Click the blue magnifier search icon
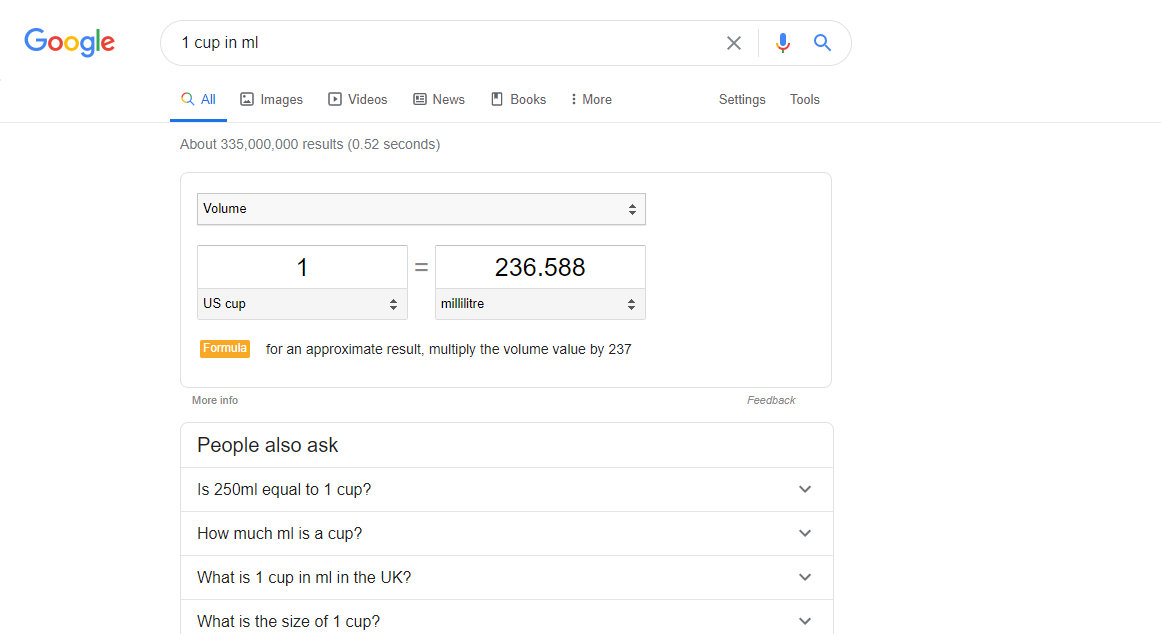Screen dimensions: 1161x634 click(x=822, y=43)
